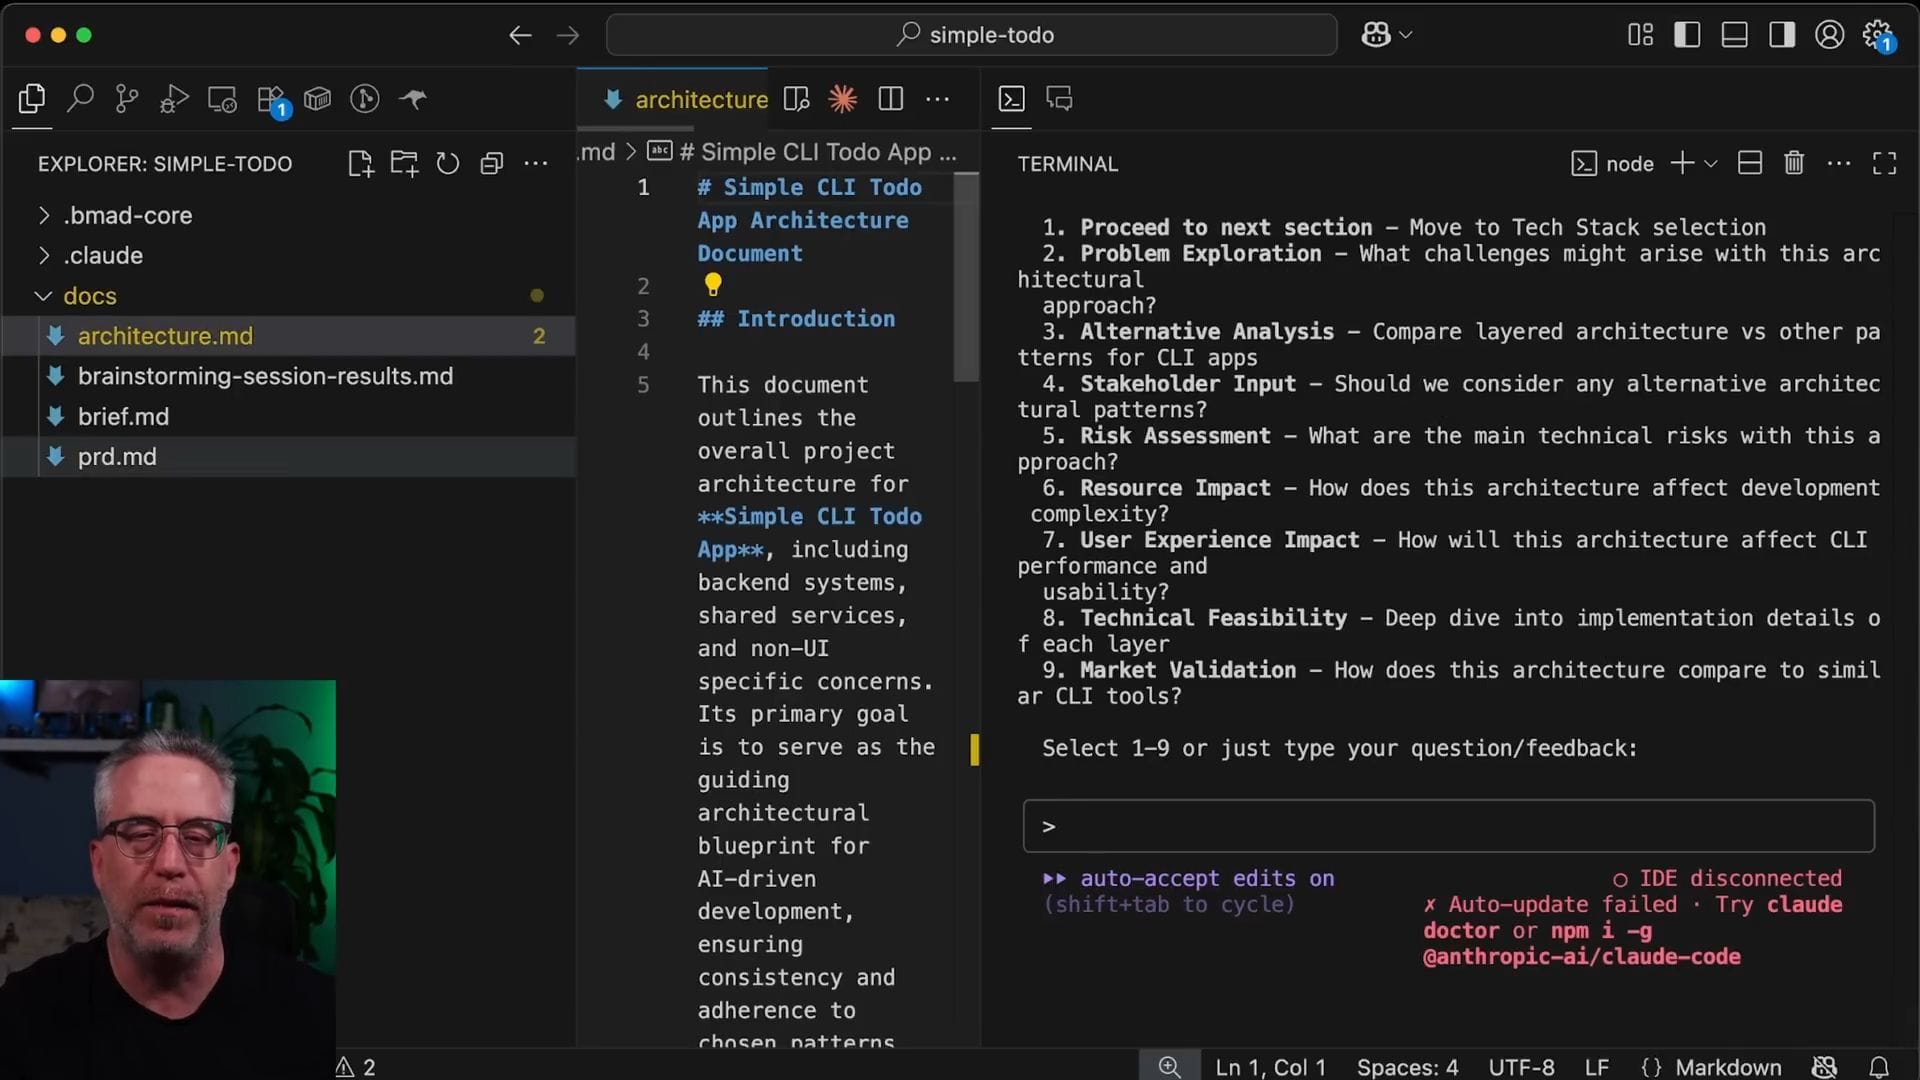This screenshot has width=1920, height=1080.
Task: Click Markdown language mode in status bar
Action: coord(1727,1067)
